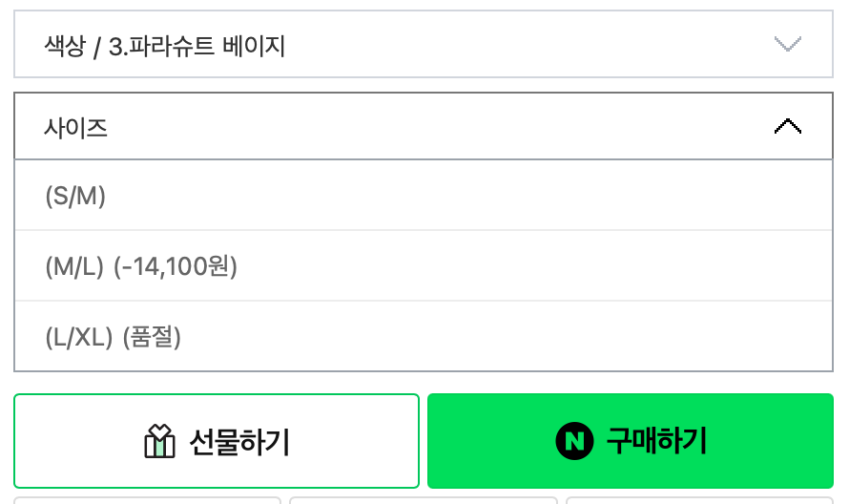
Task: Click the partially visible bottom-right button
Action: [x=699, y=499]
